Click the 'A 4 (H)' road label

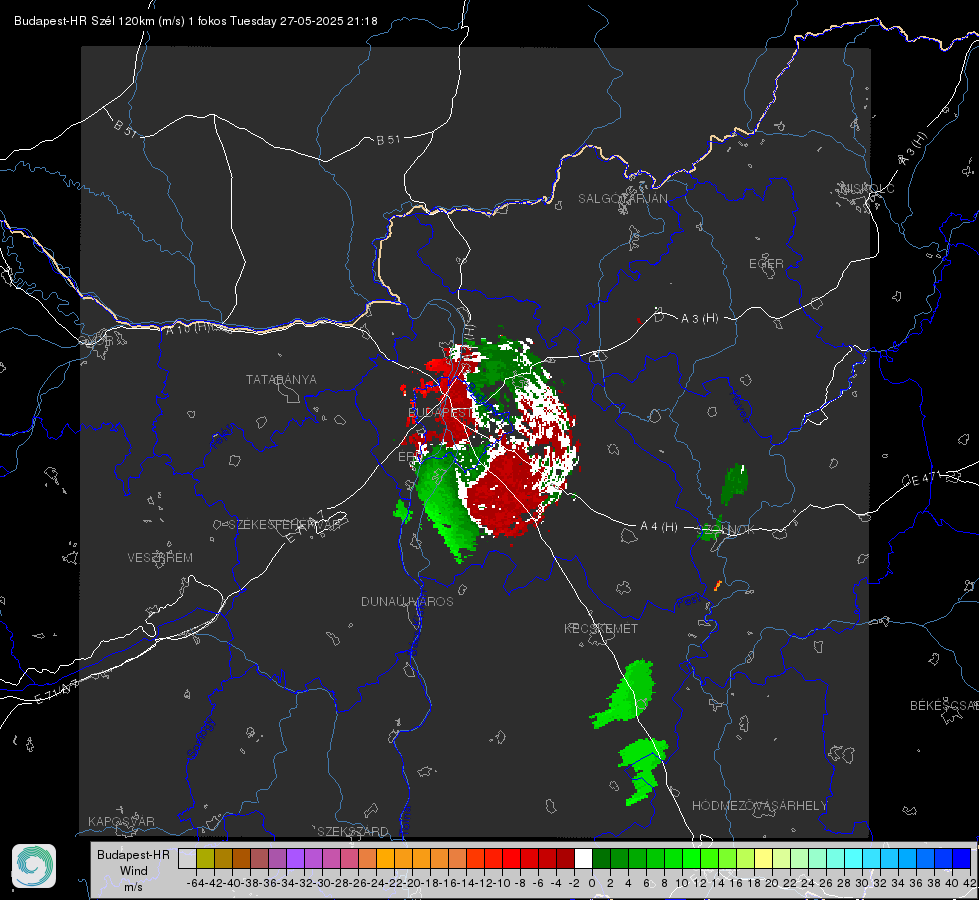[659, 527]
